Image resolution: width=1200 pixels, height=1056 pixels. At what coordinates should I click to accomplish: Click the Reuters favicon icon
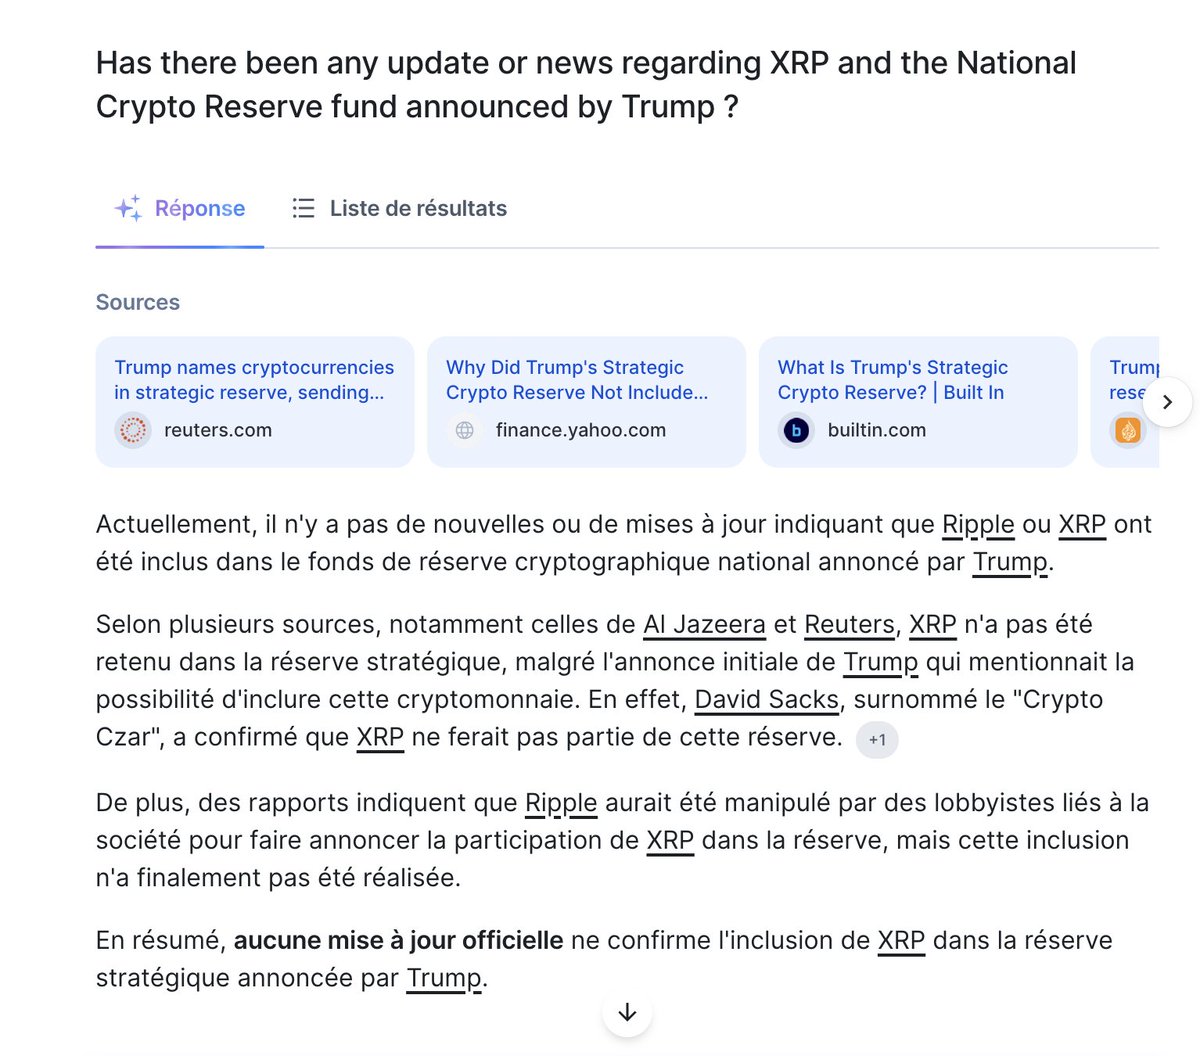click(133, 431)
